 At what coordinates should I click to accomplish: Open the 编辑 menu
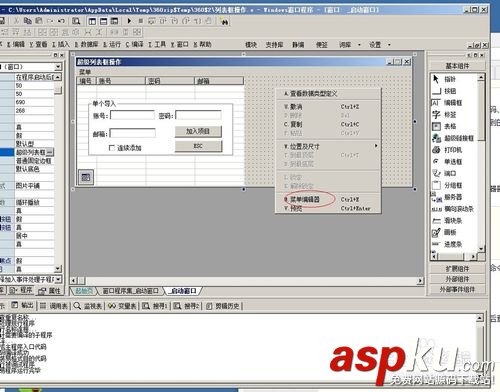(x=16, y=44)
